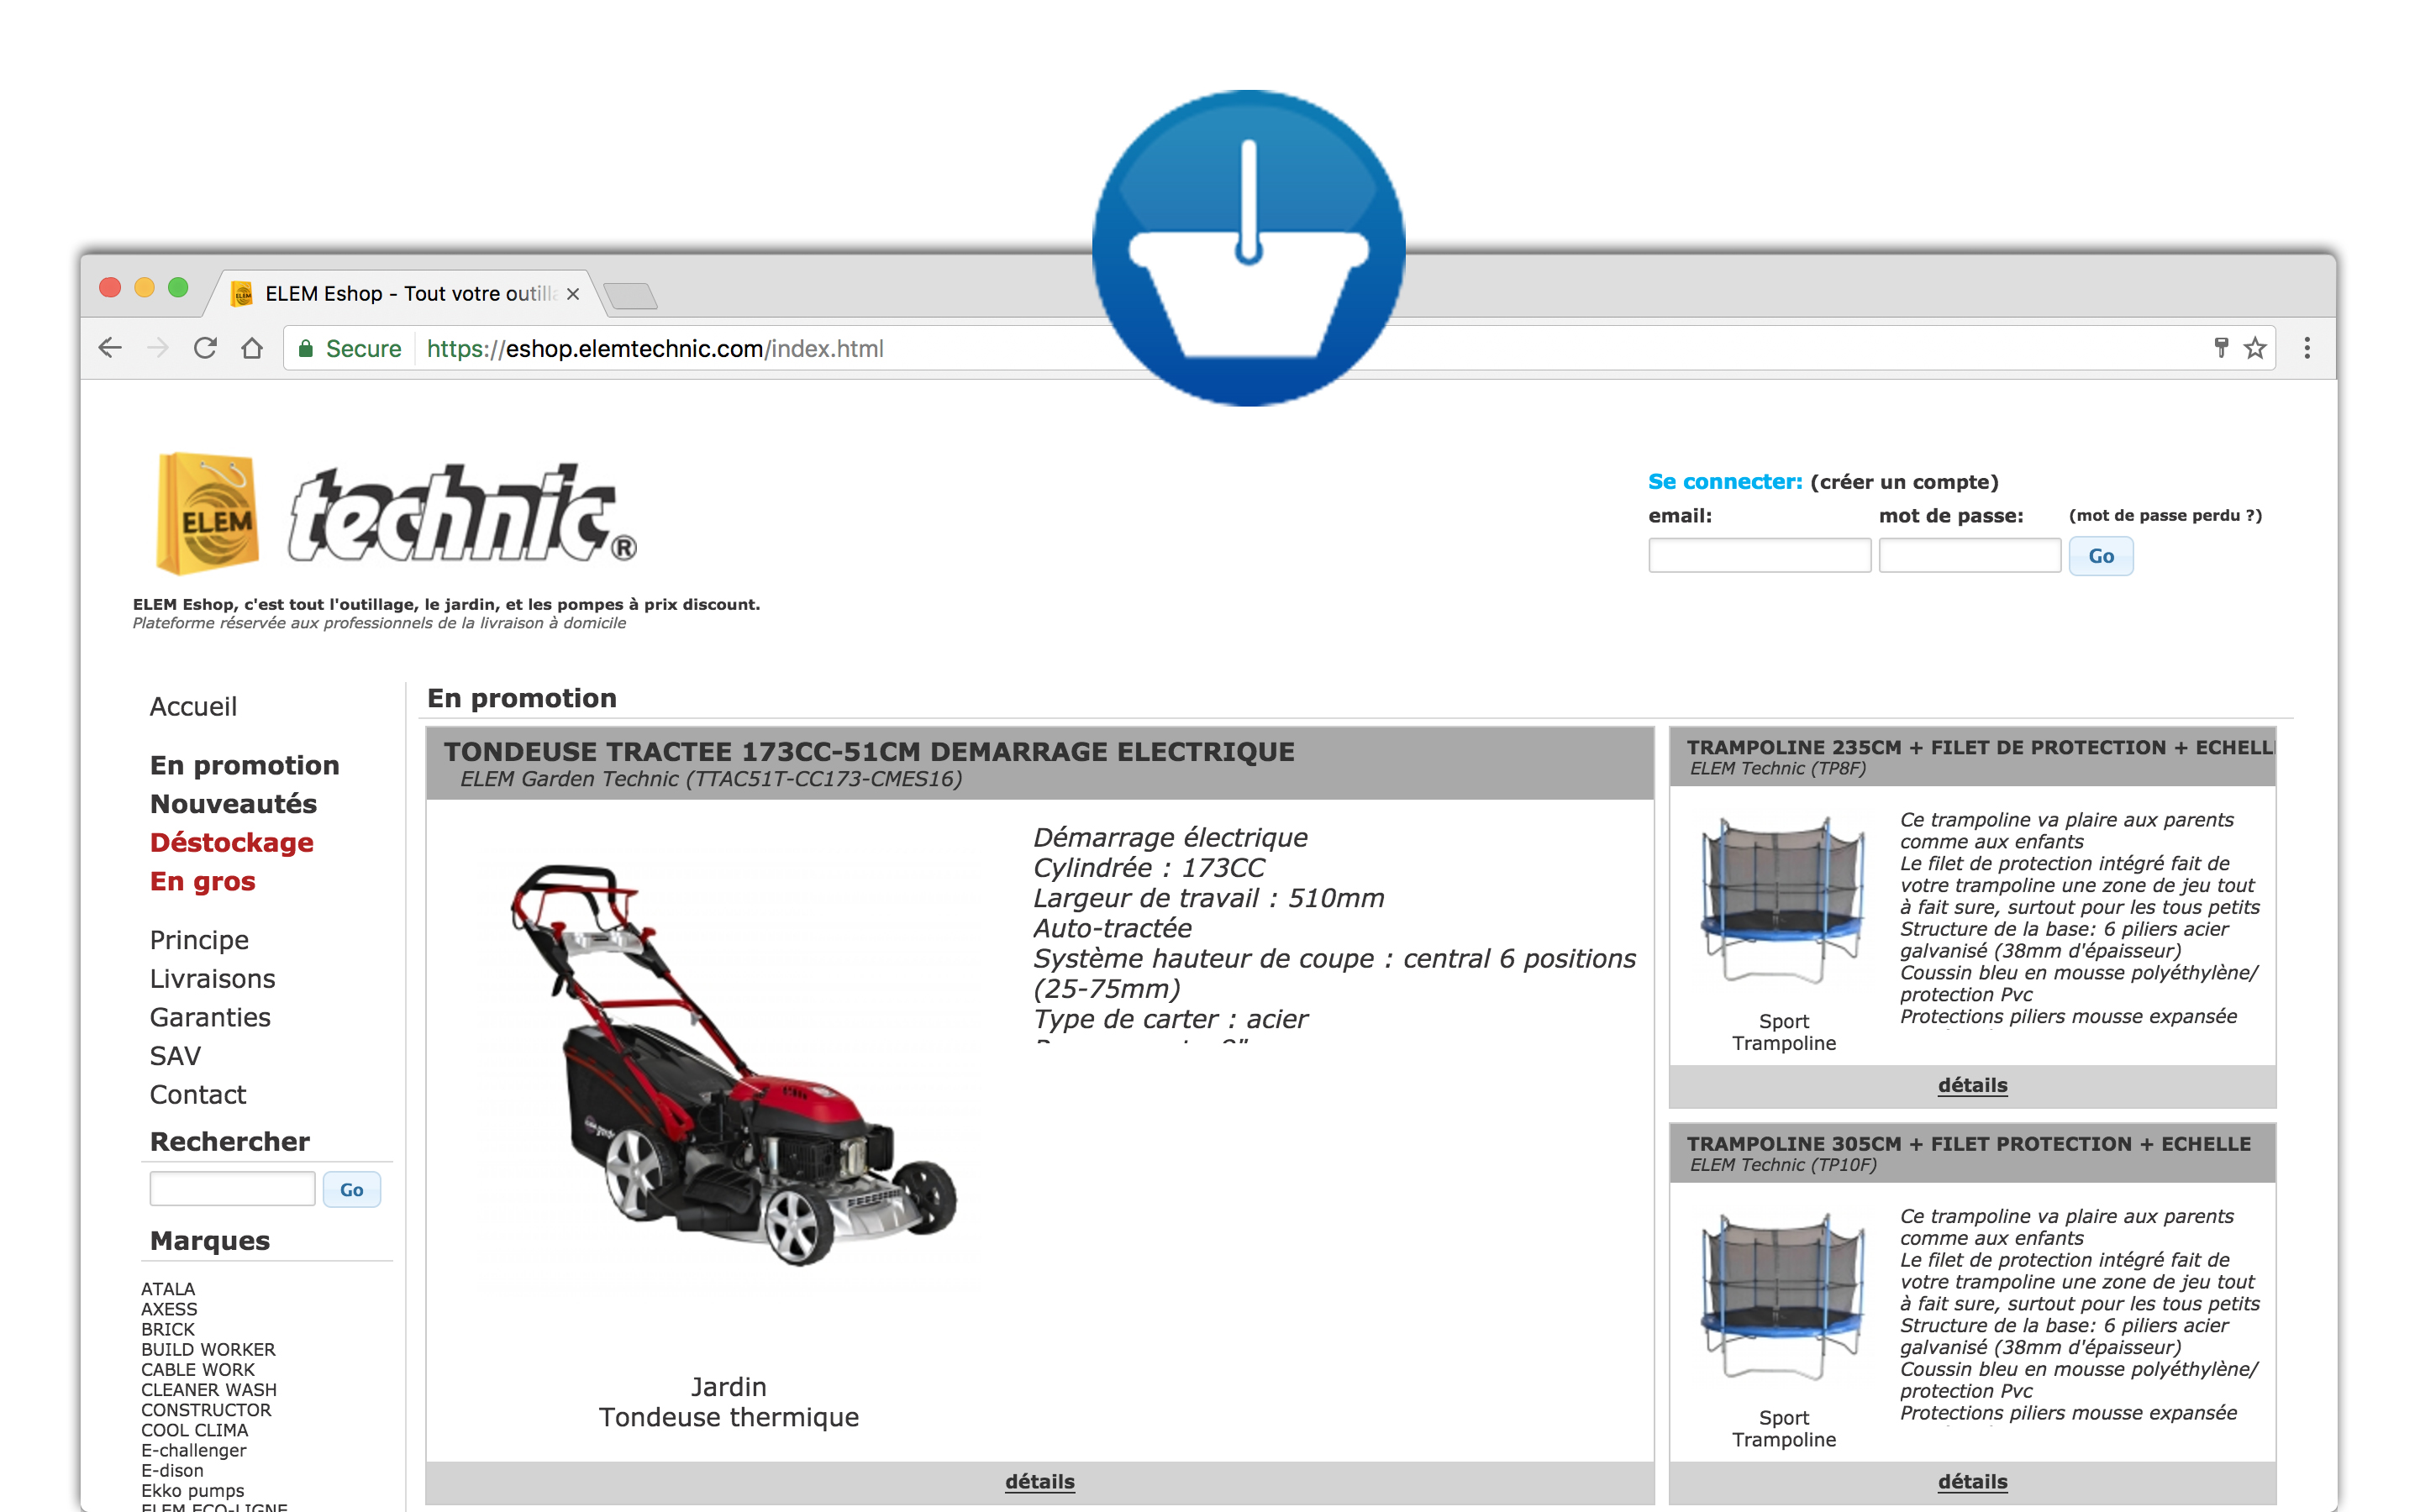This screenshot has width=2420, height=1512.
Task: Select ATALA brand
Action: pos(168,1289)
